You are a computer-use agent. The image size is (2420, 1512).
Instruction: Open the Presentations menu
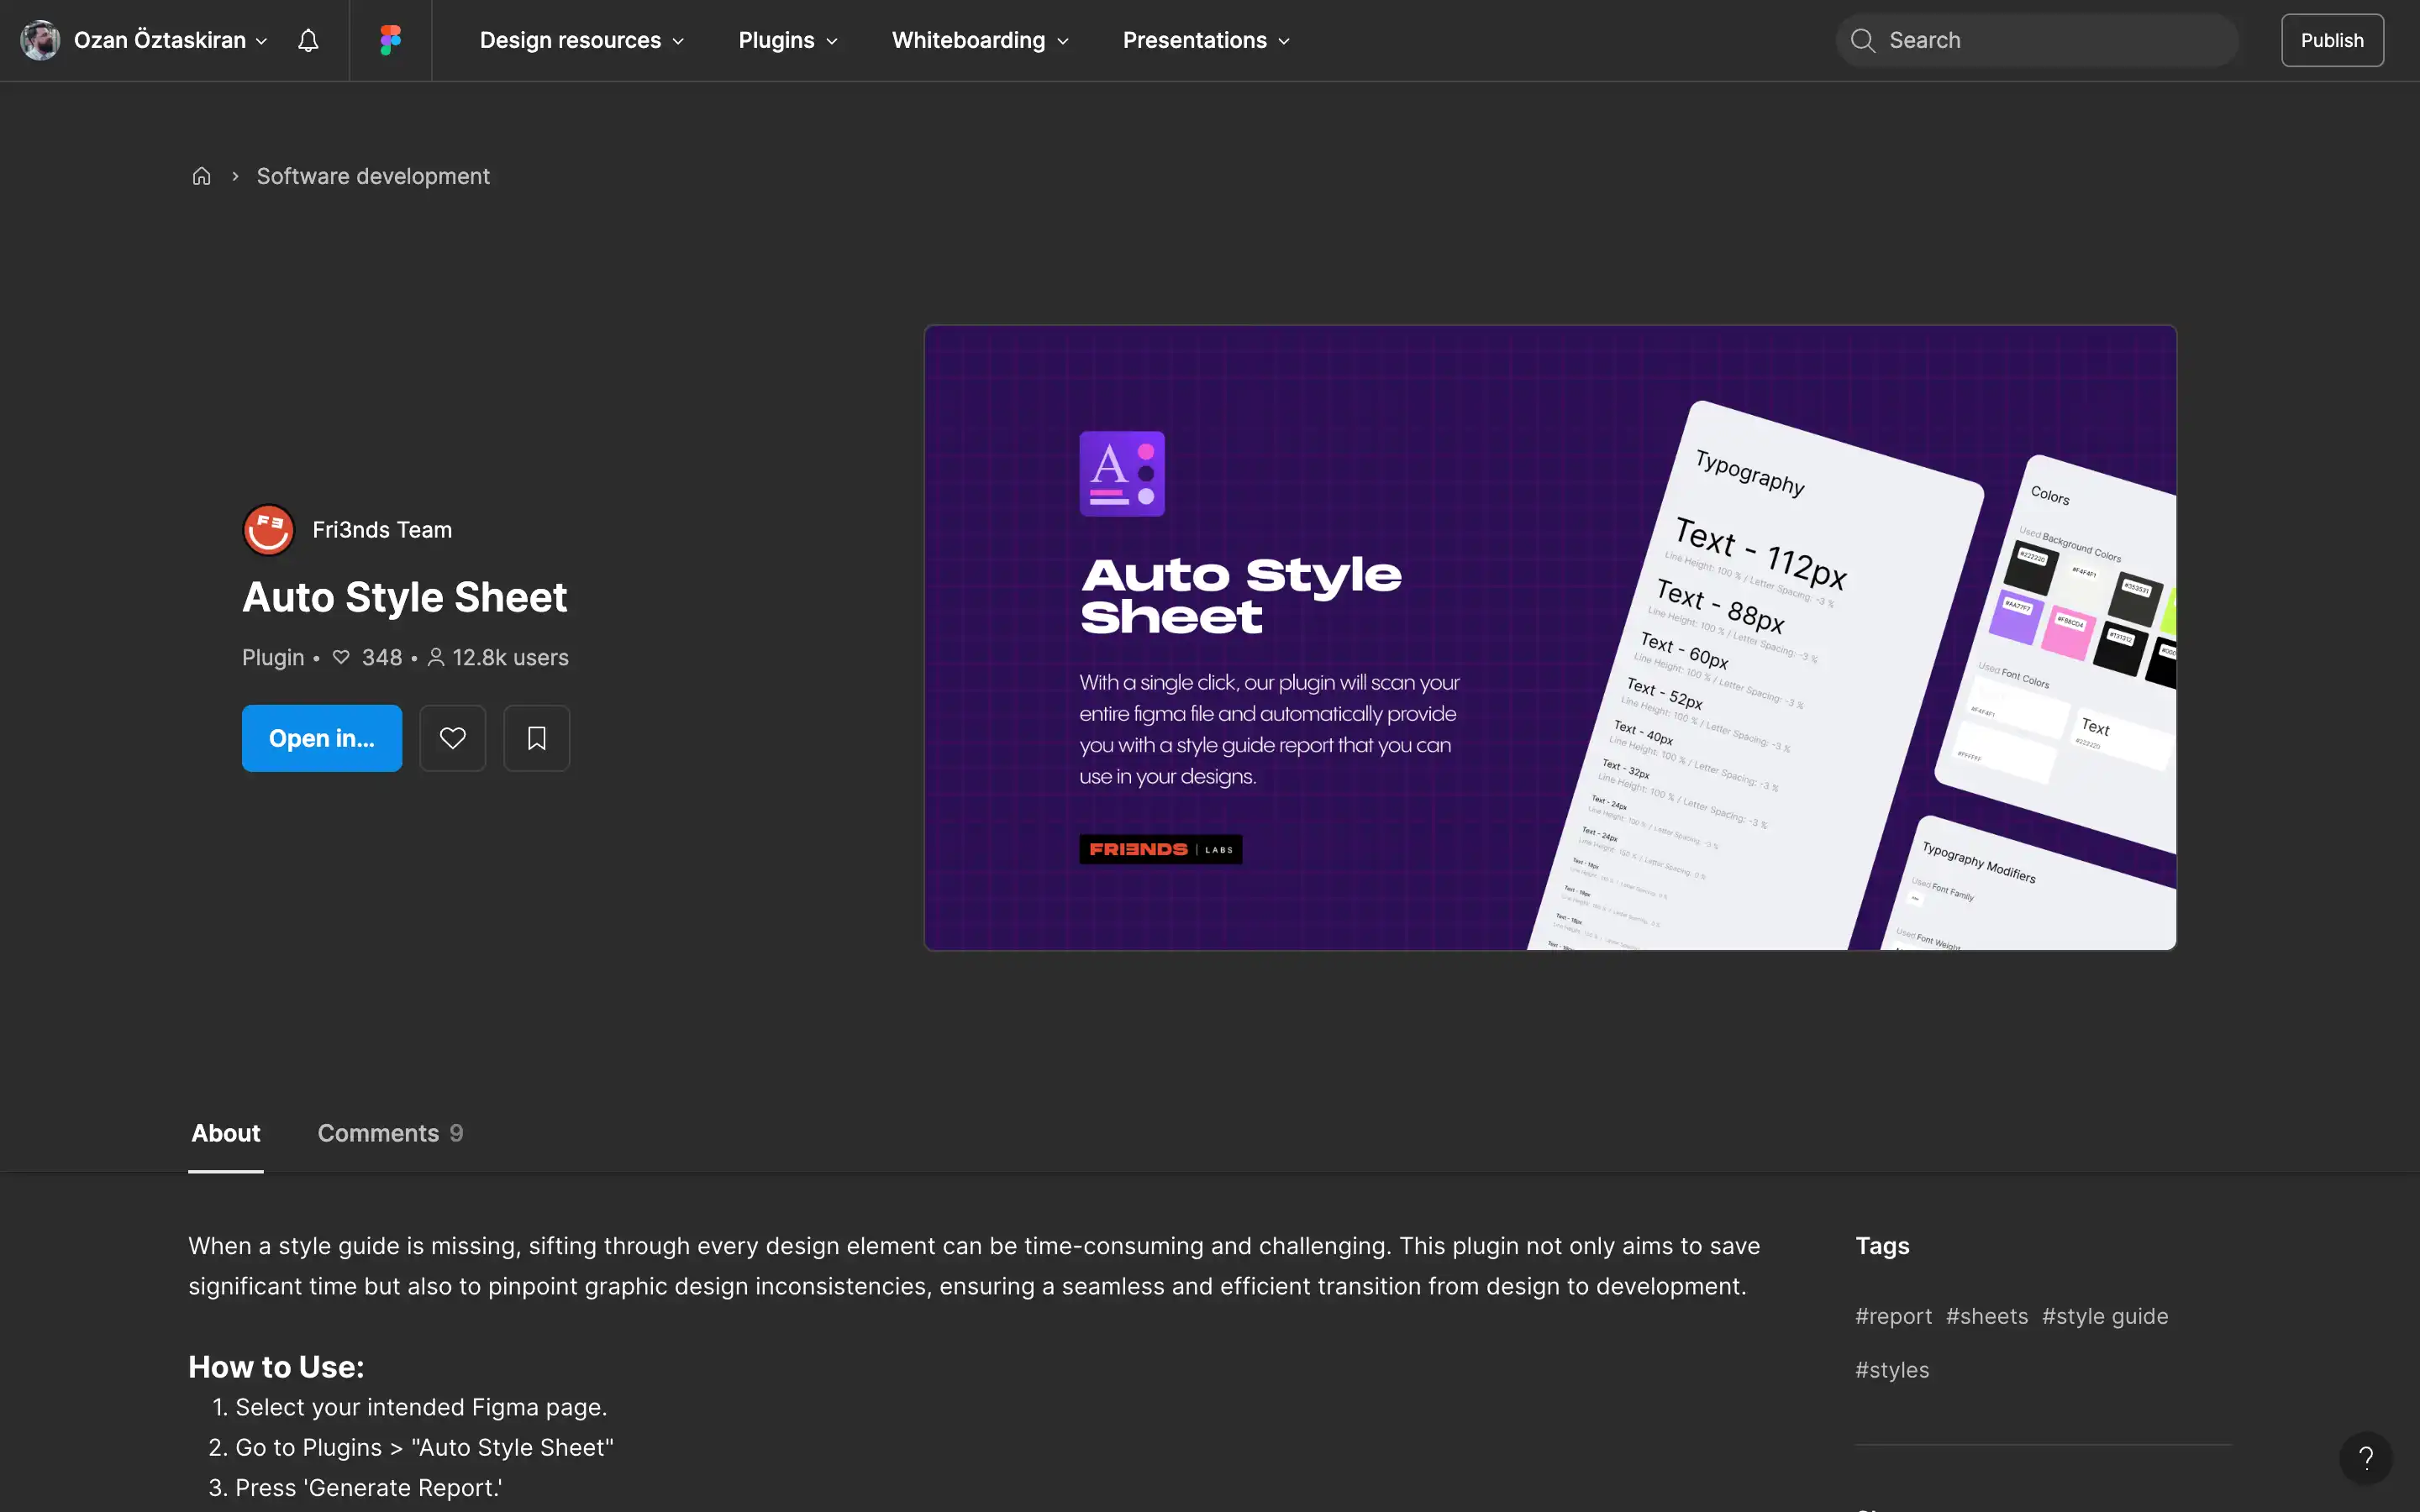pos(1206,40)
